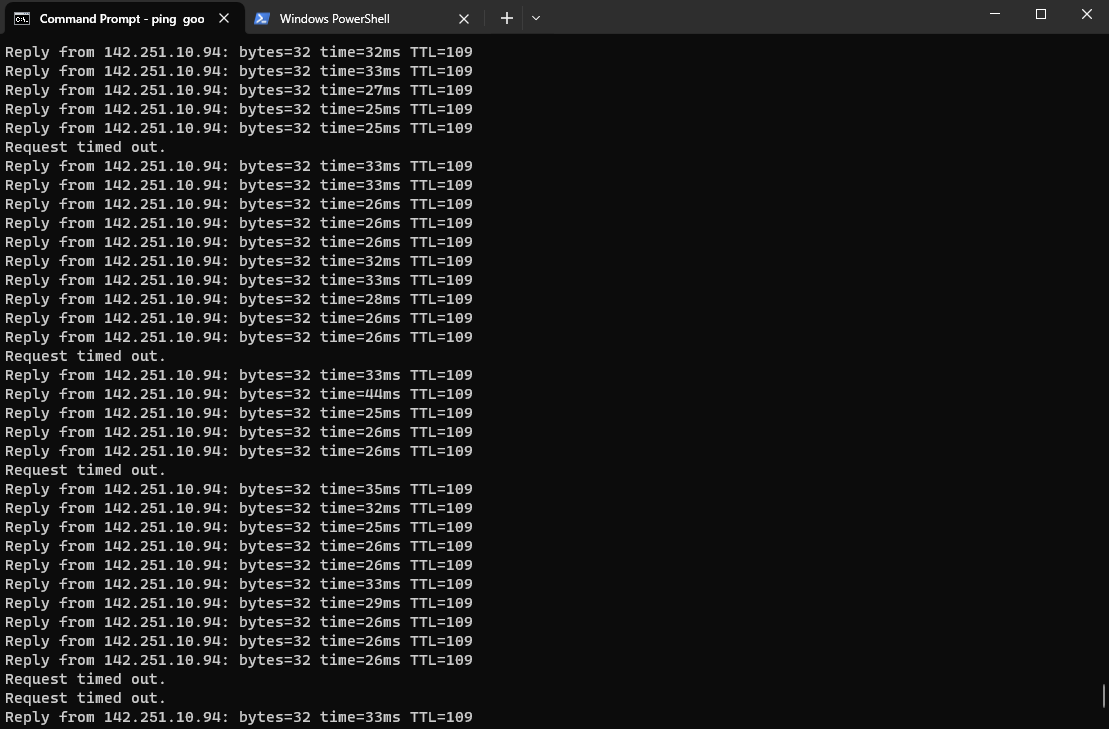
Task: Switch to the Command Prompt - ping tab
Action: 122,18
